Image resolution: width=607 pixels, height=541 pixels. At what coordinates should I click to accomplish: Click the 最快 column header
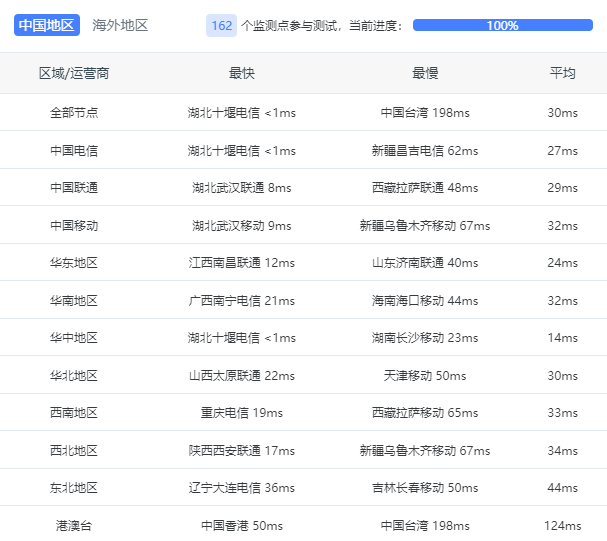pyautogui.click(x=242, y=73)
